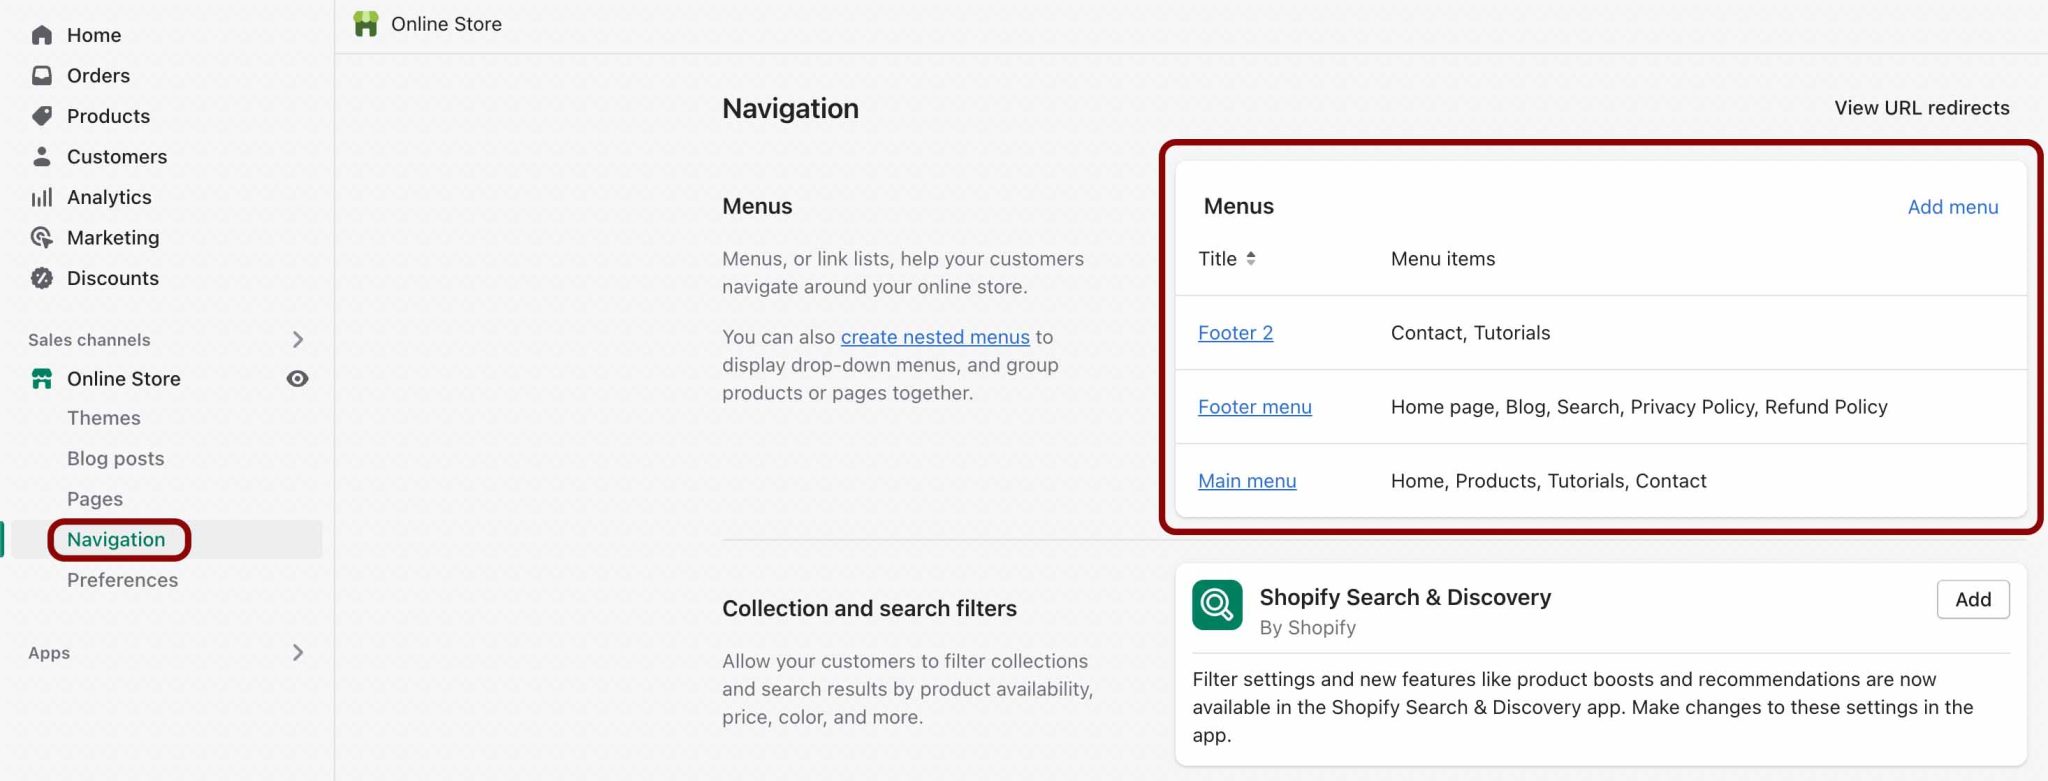Click Add menu link
The width and height of the screenshot is (2048, 781).
tap(1953, 207)
